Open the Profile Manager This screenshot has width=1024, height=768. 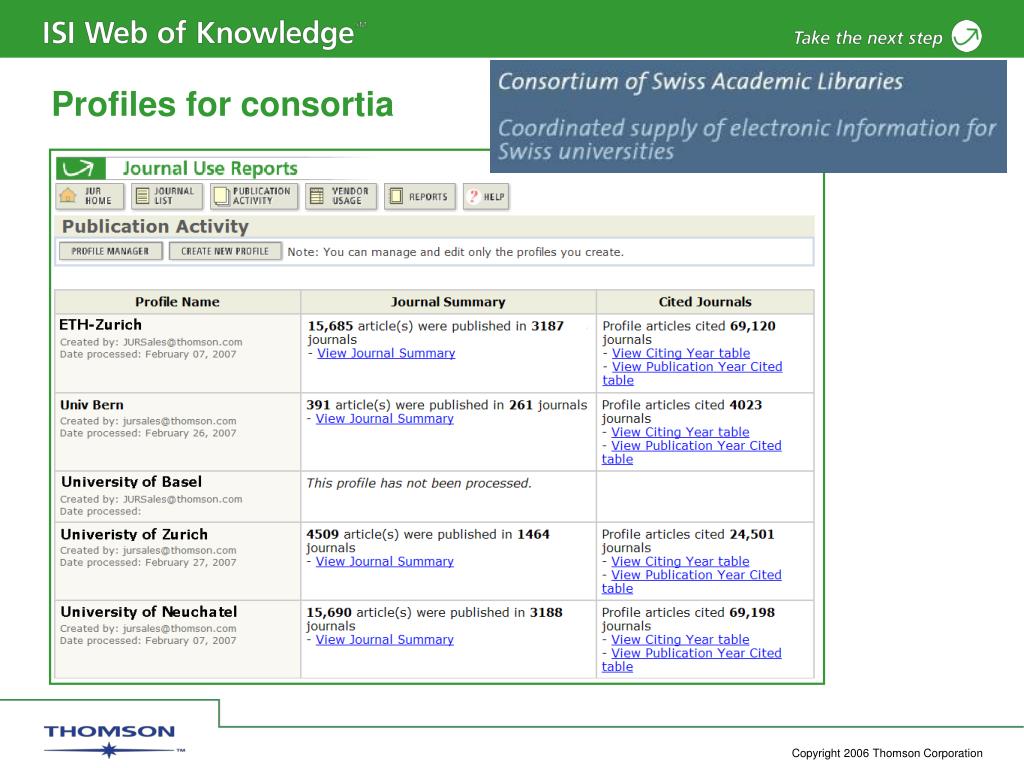tap(110, 251)
